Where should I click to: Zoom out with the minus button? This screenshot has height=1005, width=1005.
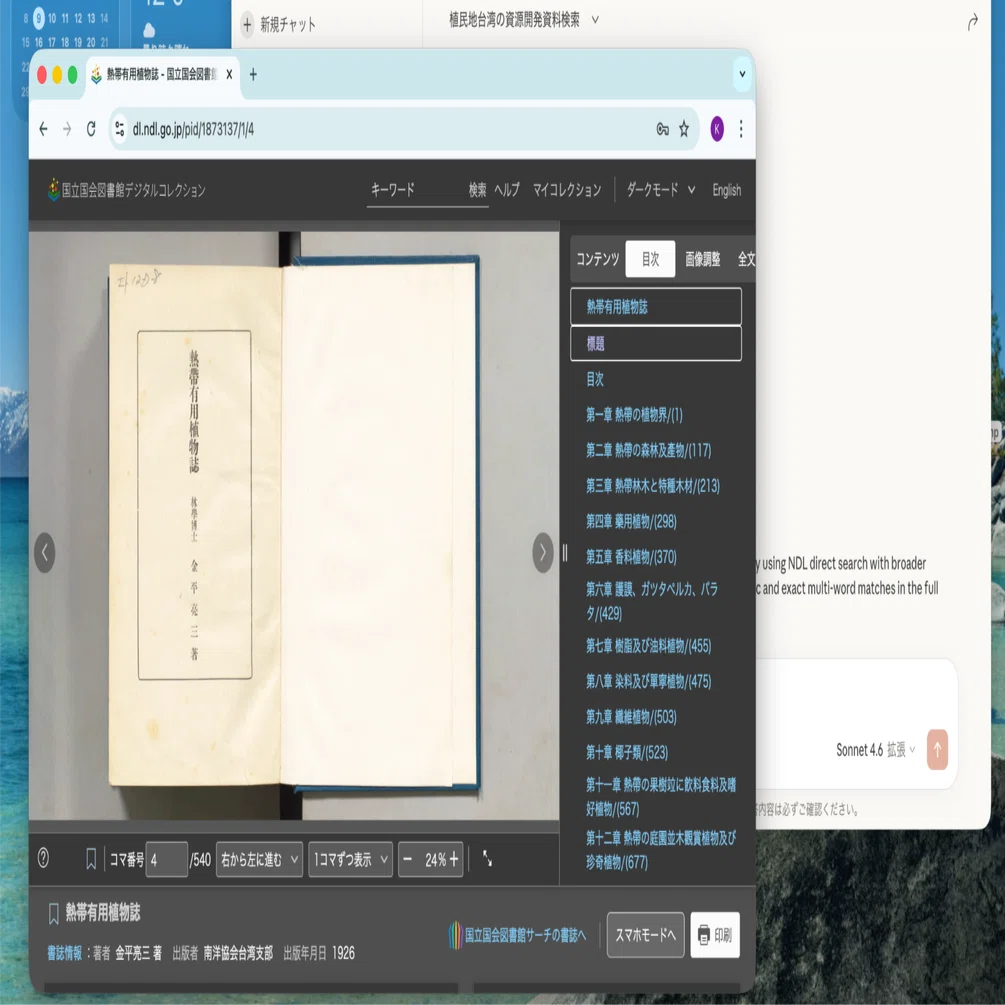[408, 859]
